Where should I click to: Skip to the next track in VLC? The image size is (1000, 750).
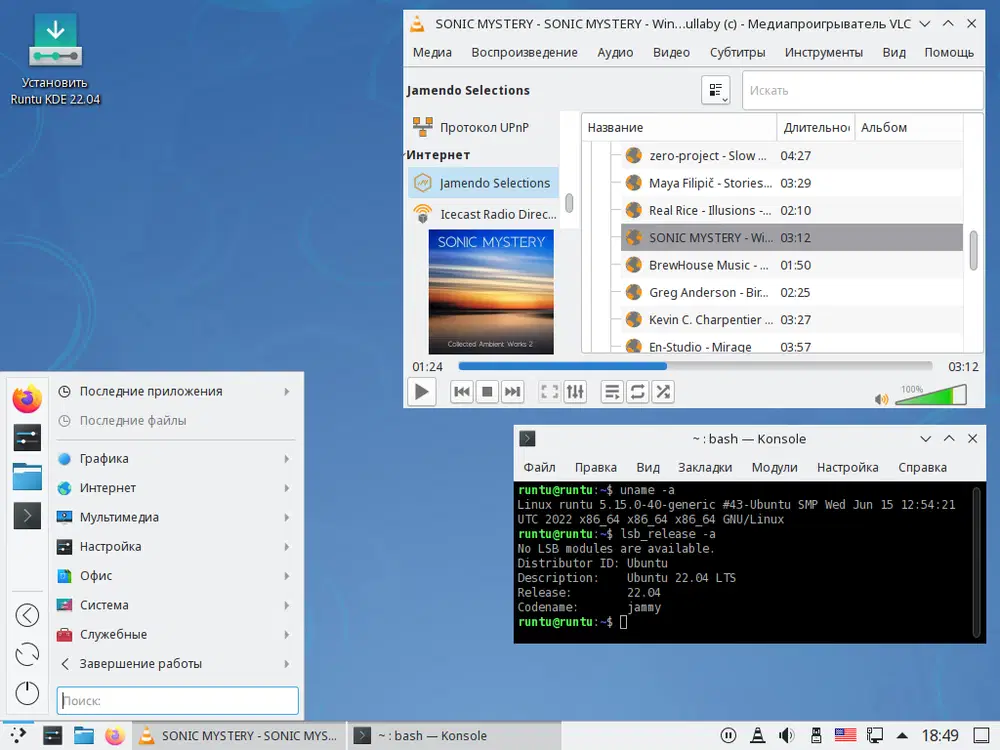pyautogui.click(x=512, y=392)
